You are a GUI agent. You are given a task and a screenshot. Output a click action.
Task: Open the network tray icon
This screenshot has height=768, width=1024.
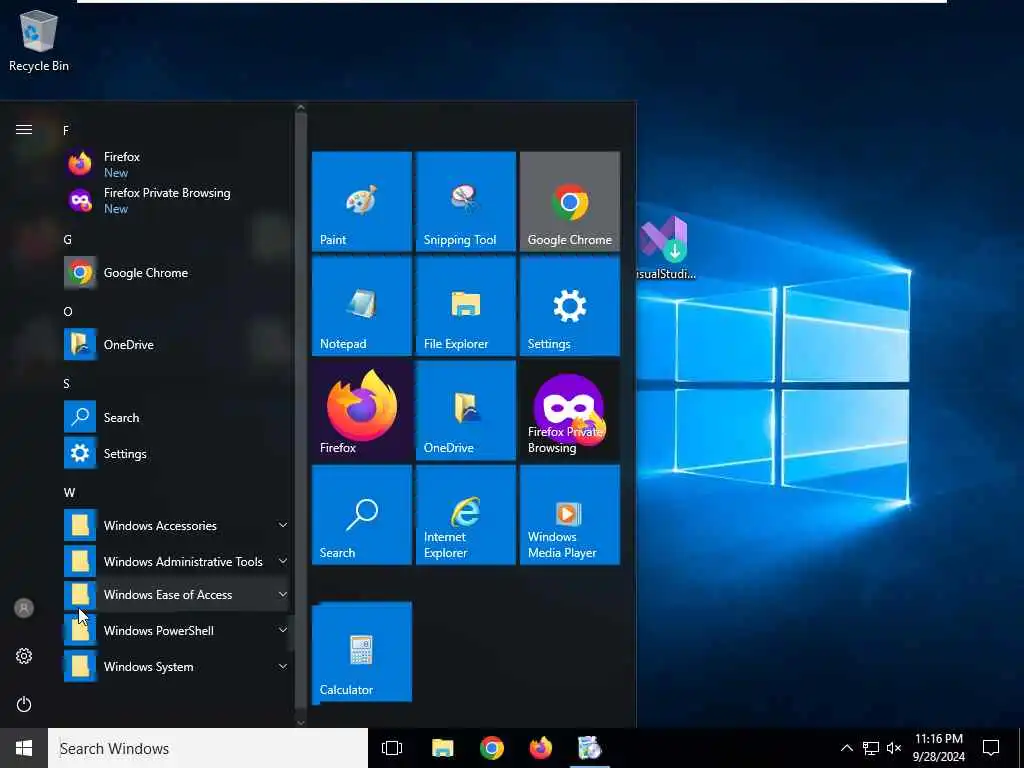[x=871, y=748]
